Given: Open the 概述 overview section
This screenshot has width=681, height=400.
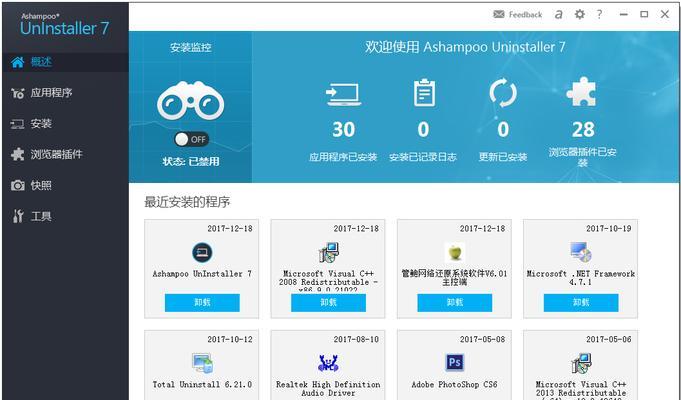Looking at the screenshot, I should pyautogui.click(x=65, y=62).
